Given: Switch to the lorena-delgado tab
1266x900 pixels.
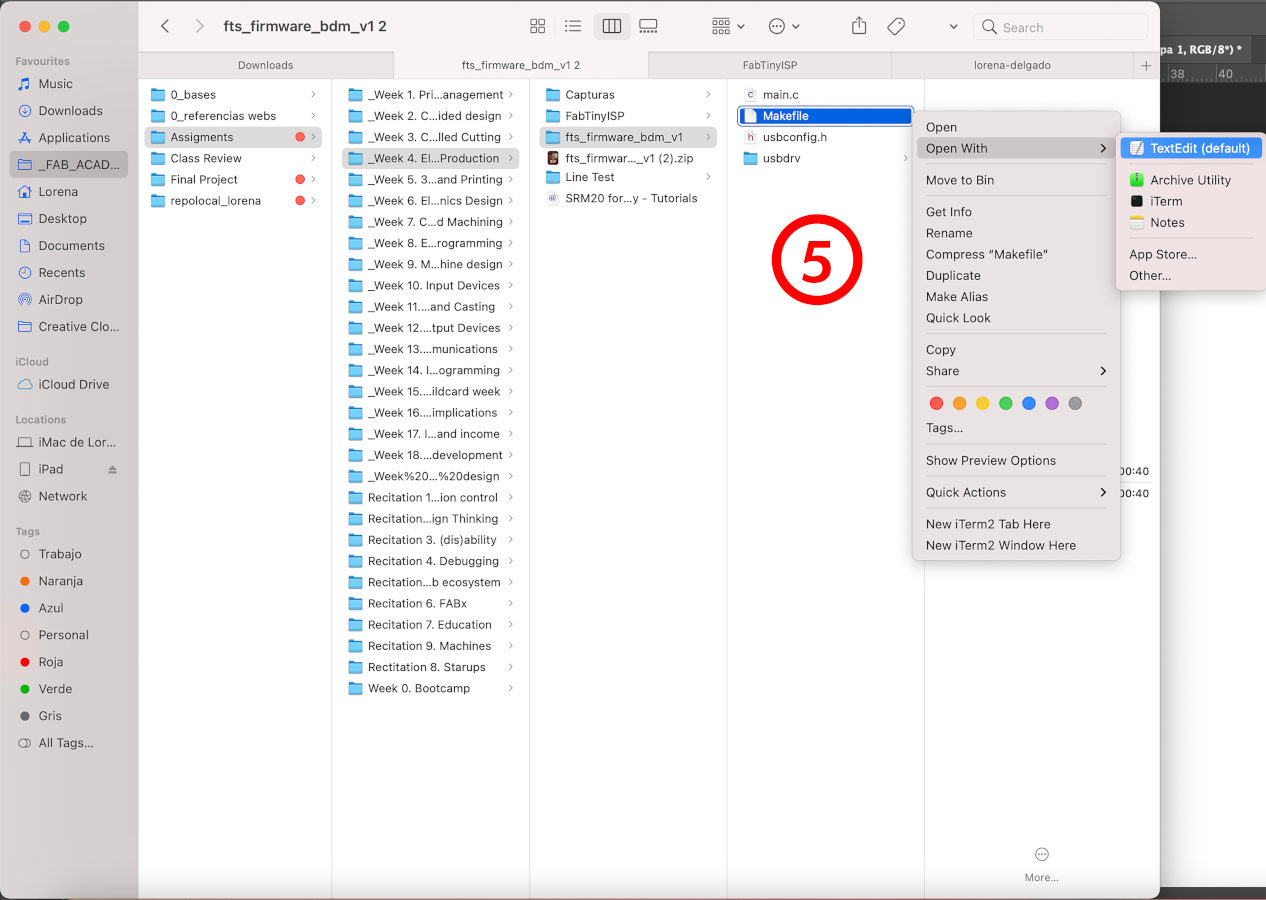Looking at the screenshot, I should click(1012, 65).
